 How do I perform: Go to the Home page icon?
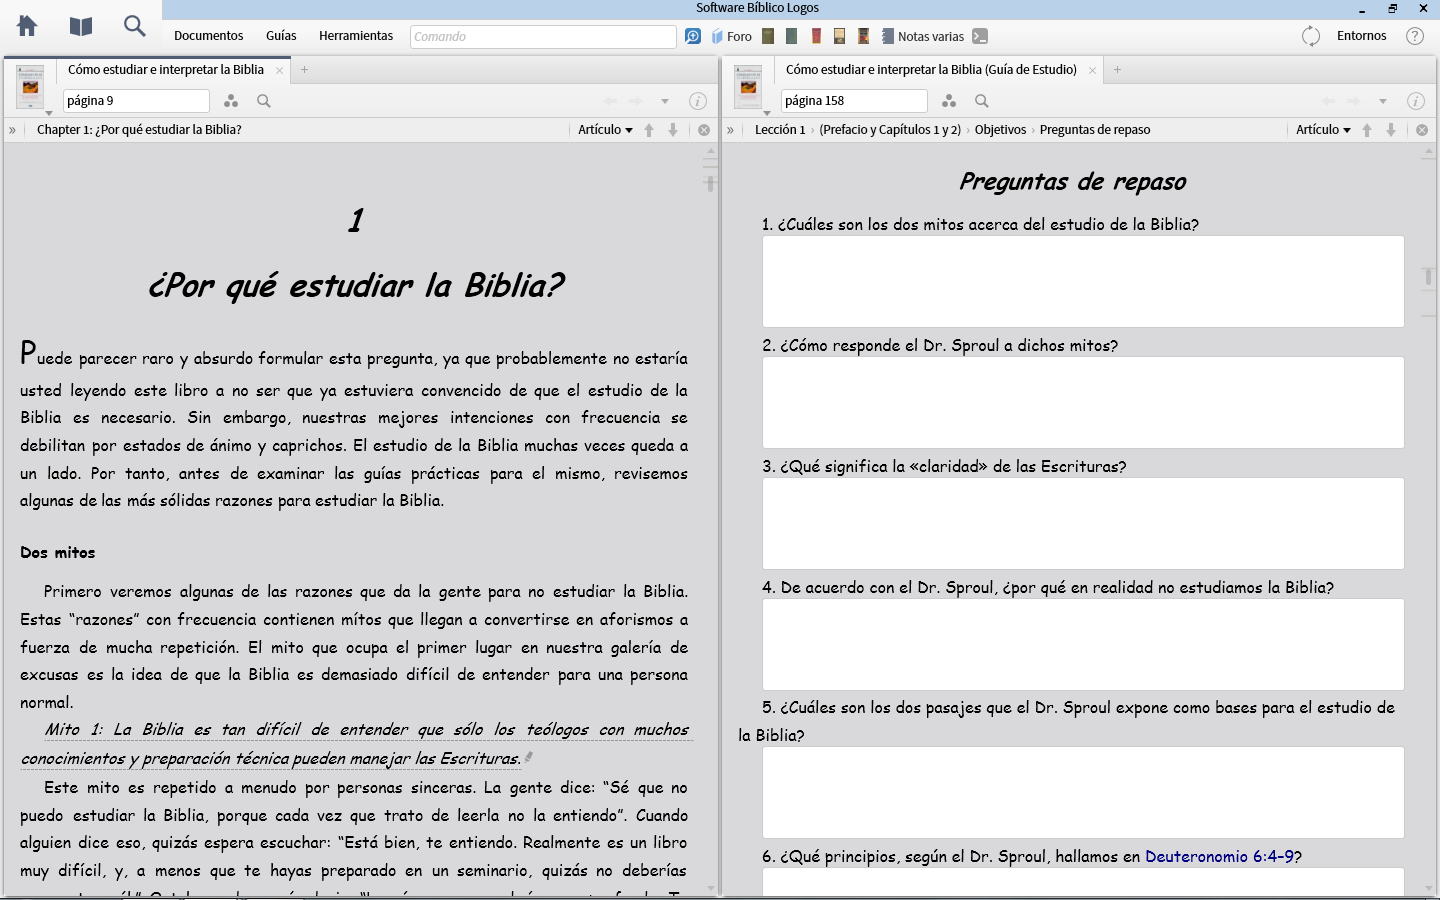coord(27,26)
